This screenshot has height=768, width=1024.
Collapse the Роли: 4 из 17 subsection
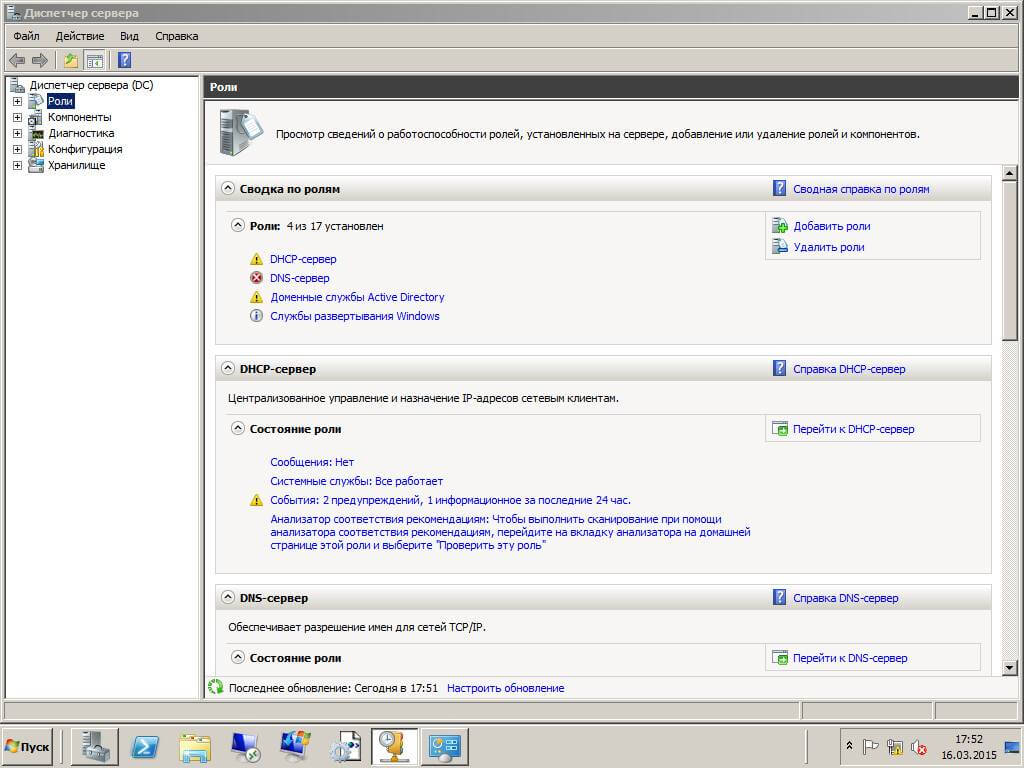[x=238, y=225]
